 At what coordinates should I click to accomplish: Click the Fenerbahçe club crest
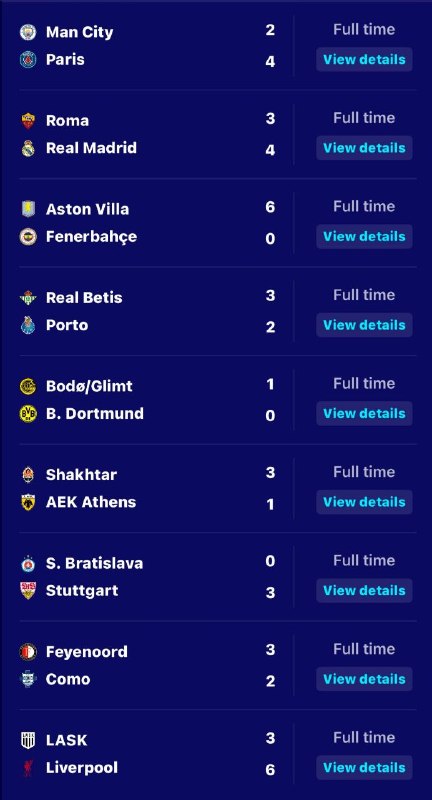click(x=28, y=237)
